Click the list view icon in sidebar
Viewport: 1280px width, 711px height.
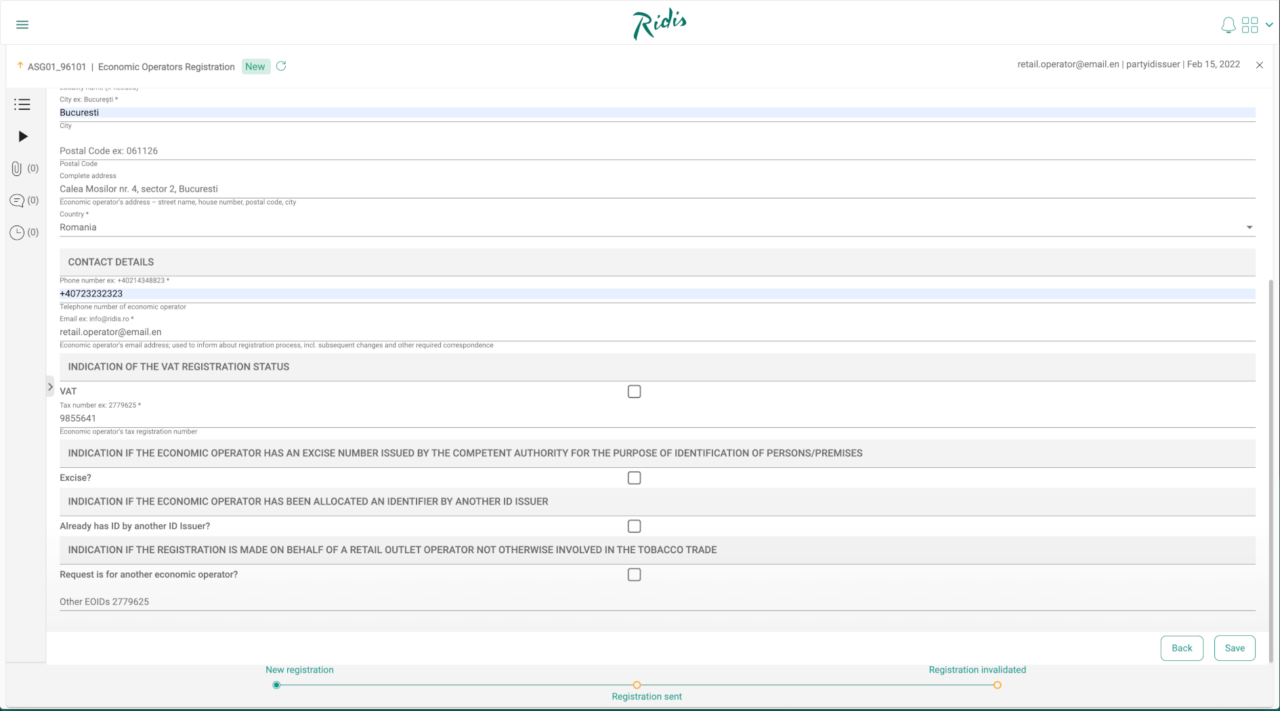[22, 104]
